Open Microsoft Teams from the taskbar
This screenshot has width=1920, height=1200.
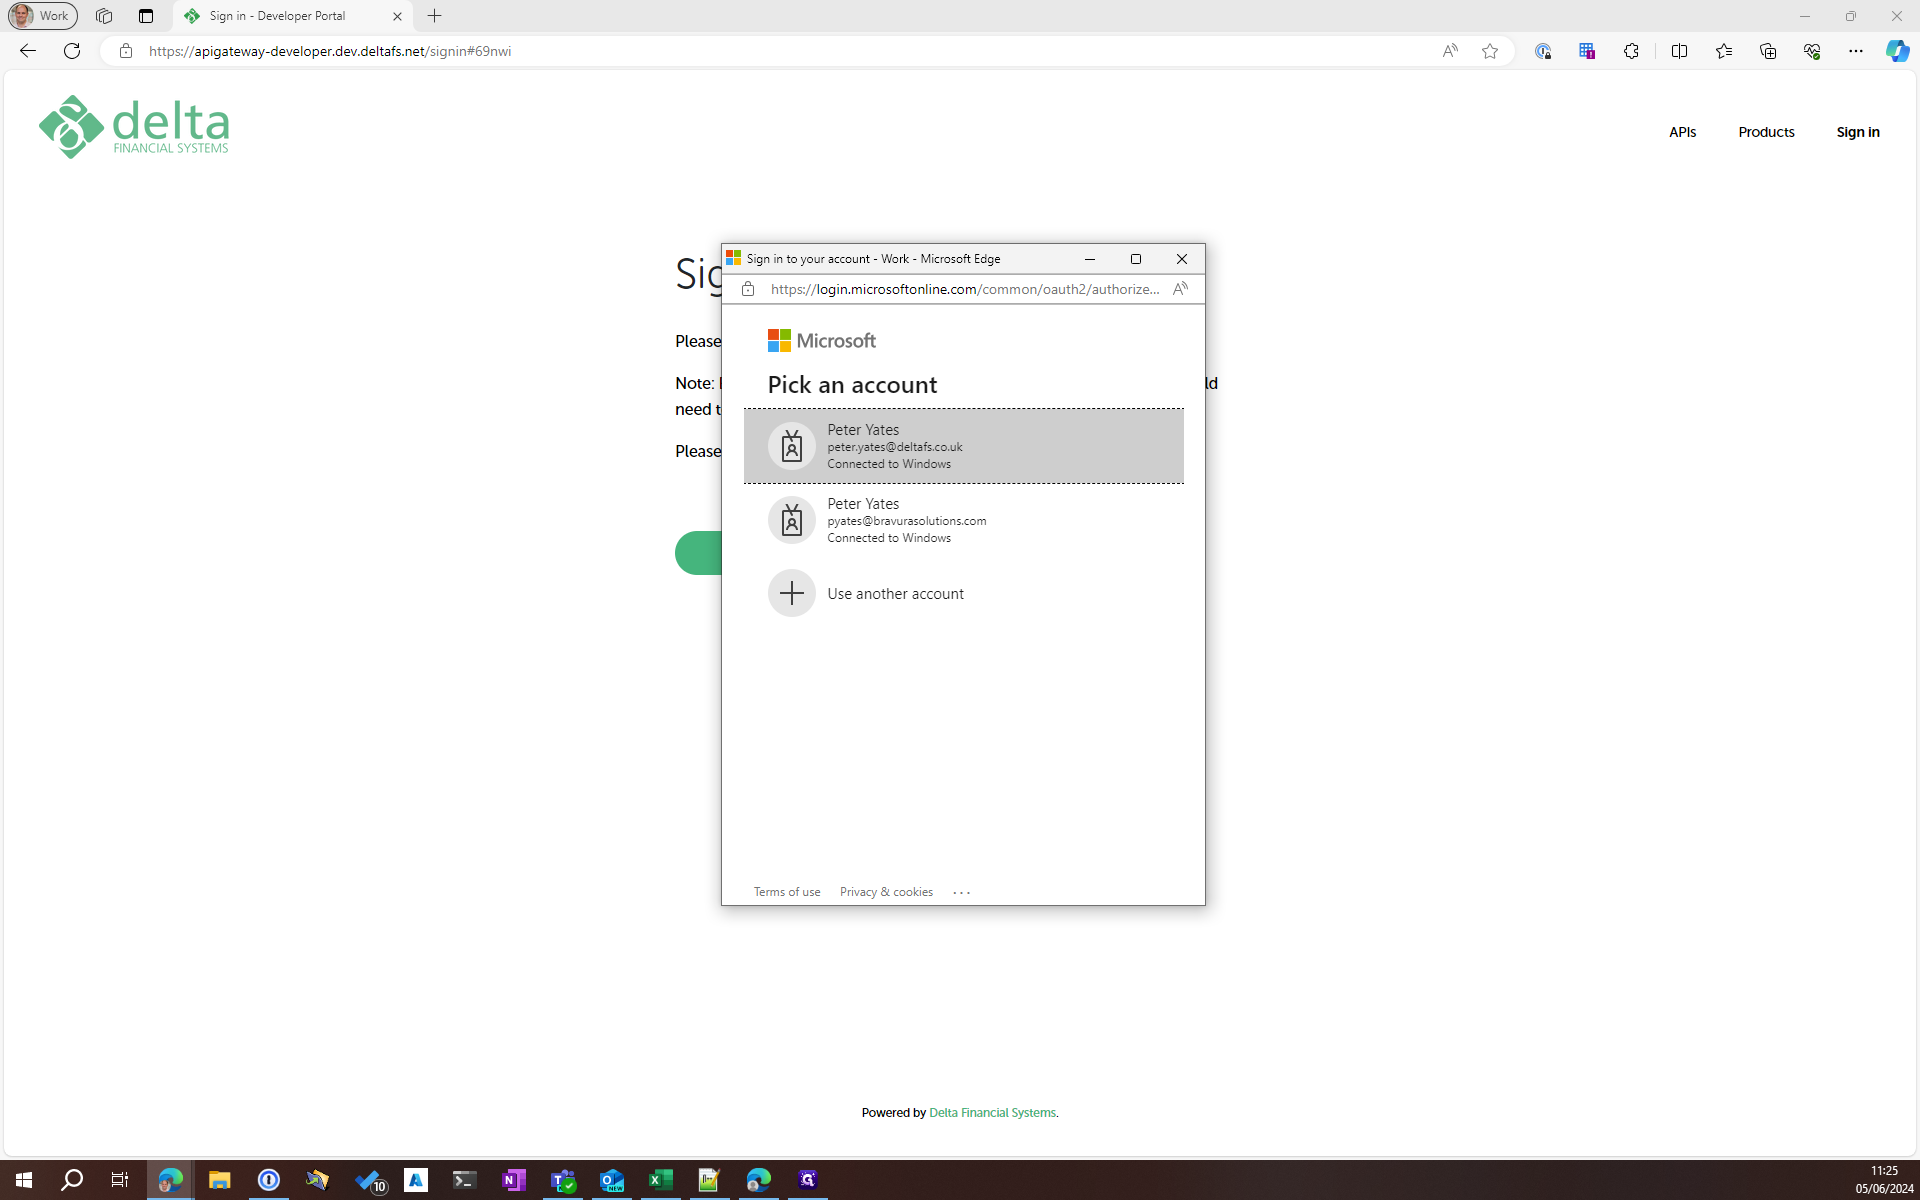[x=563, y=1180]
